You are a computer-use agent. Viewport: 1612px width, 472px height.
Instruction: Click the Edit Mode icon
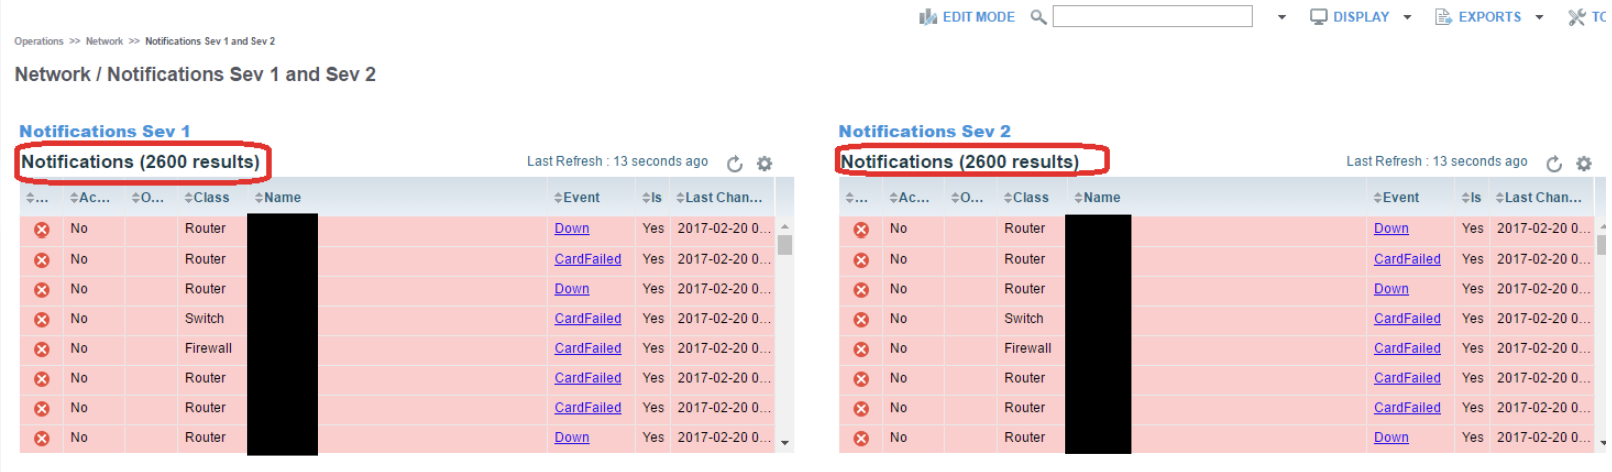[x=928, y=17]
